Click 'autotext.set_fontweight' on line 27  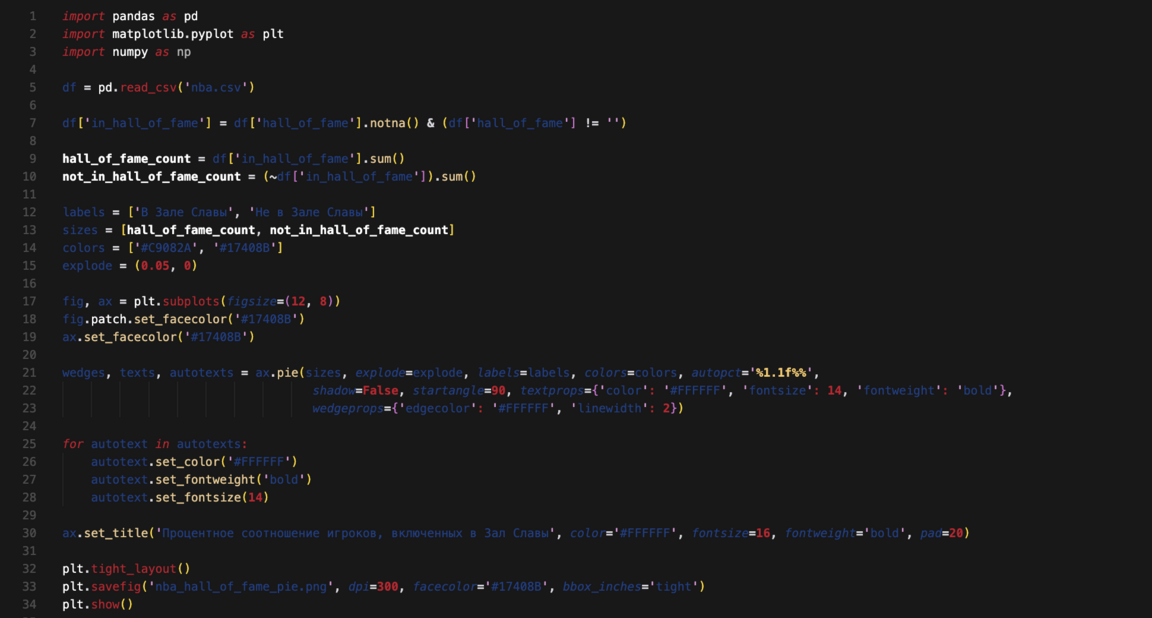(173, 480)
